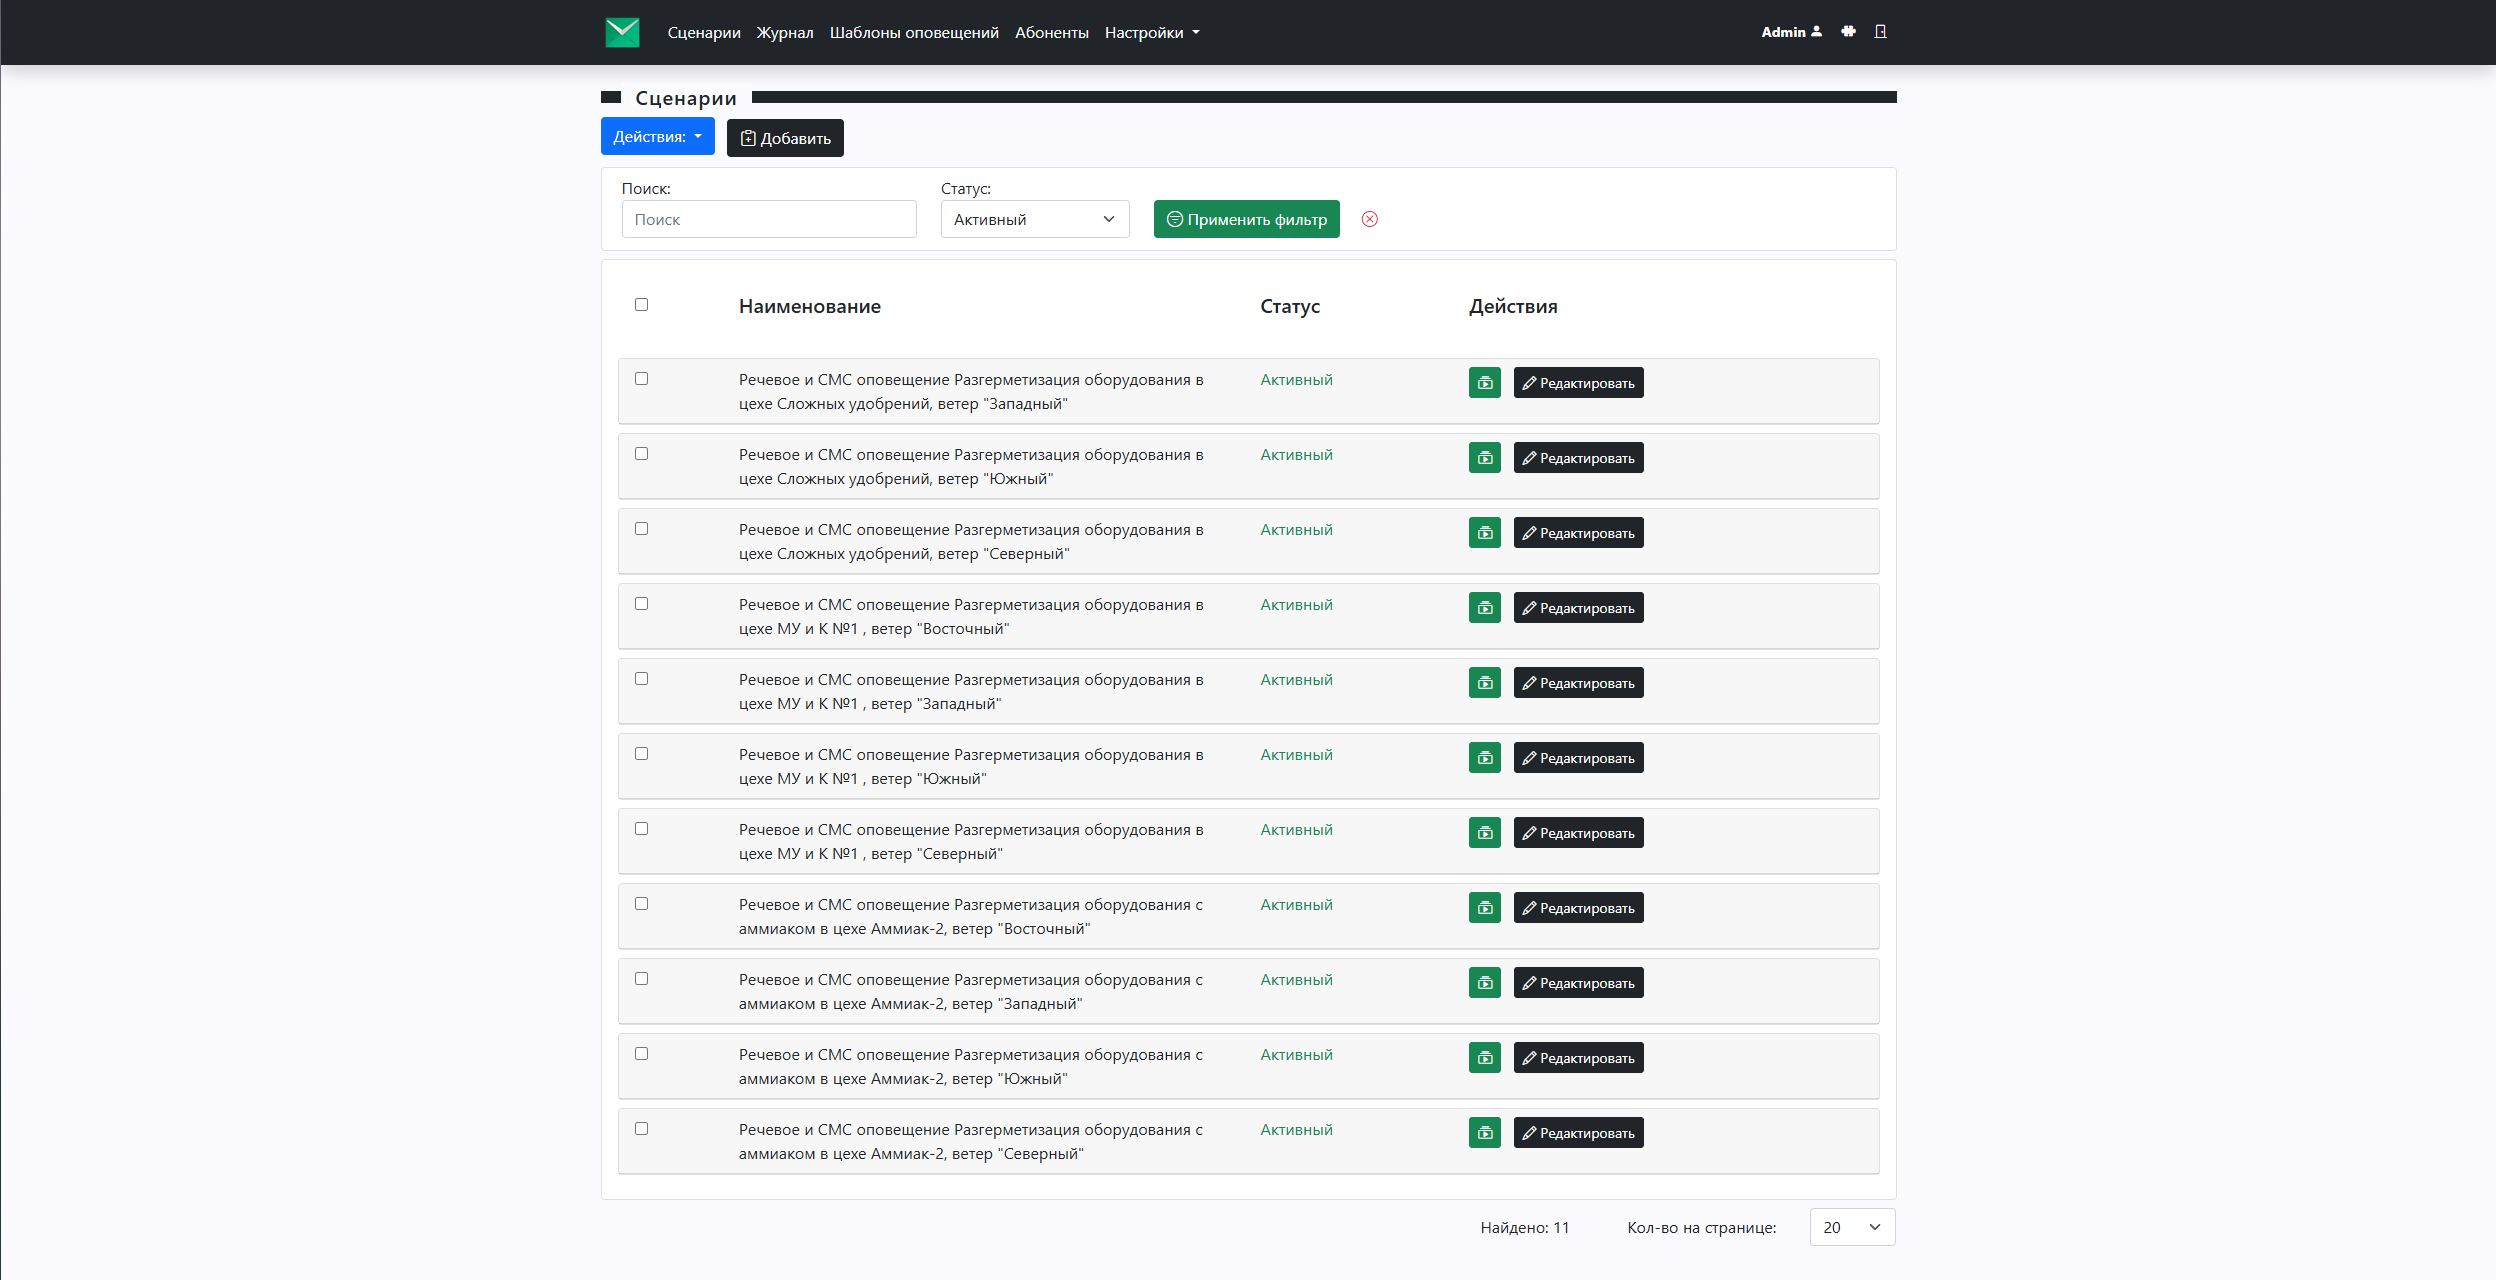The image size is (2496, 1280).
Task: Go to Сценарии in the navbar
Action: [x=704, y=32]
